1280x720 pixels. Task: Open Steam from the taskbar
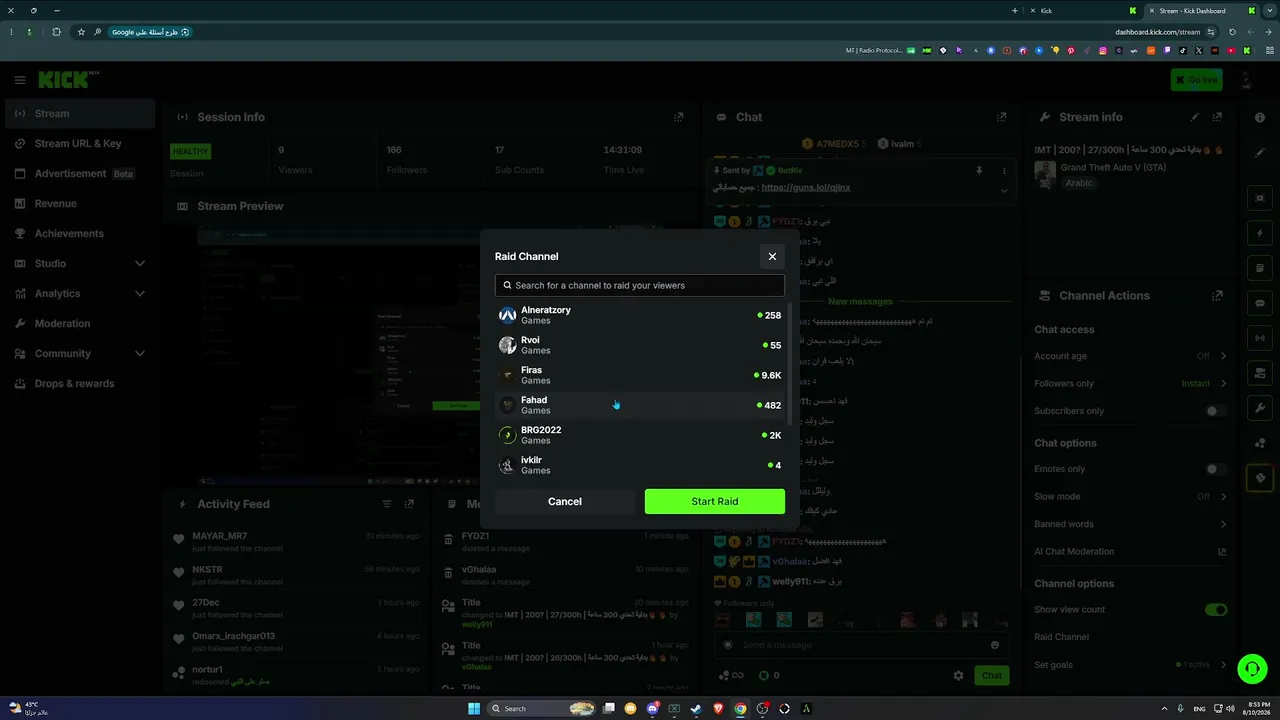(696, 708)
